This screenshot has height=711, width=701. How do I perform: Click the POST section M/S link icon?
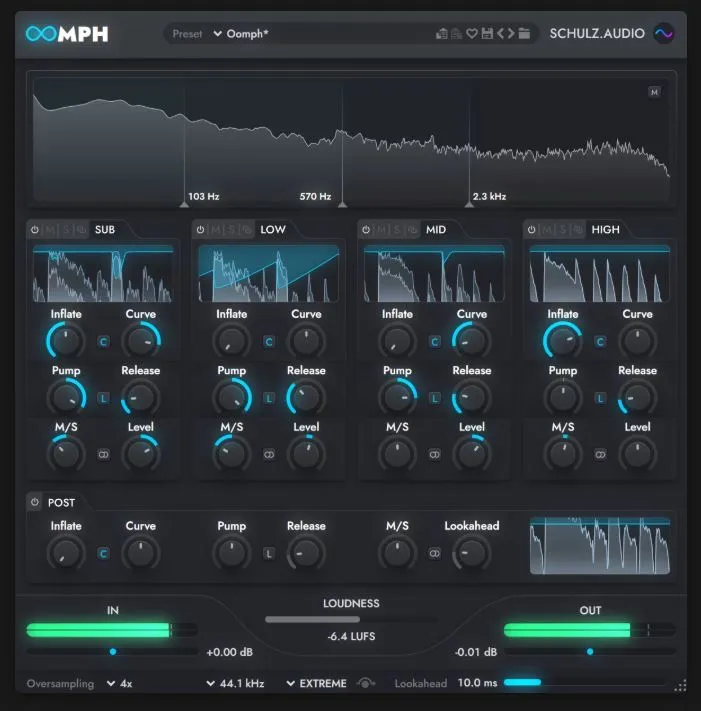pyautogui.click(x=434, y=554)
